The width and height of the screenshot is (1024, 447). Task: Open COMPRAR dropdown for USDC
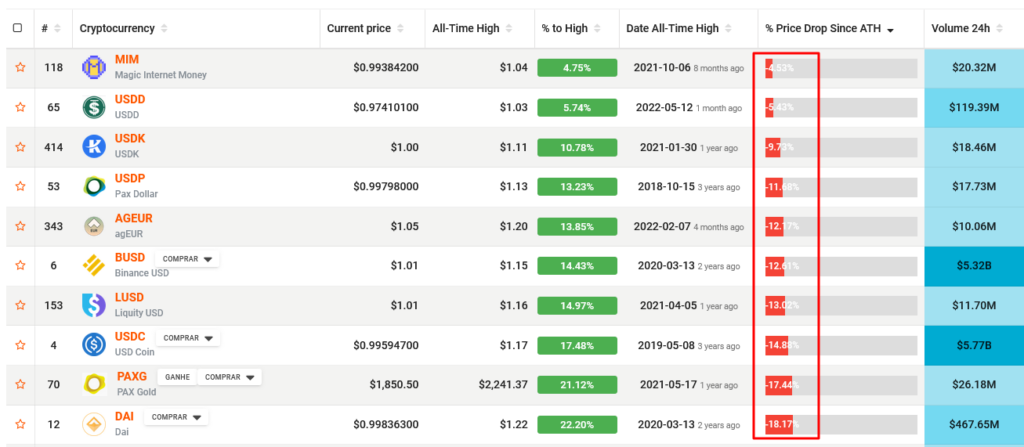tap(188, 338)
